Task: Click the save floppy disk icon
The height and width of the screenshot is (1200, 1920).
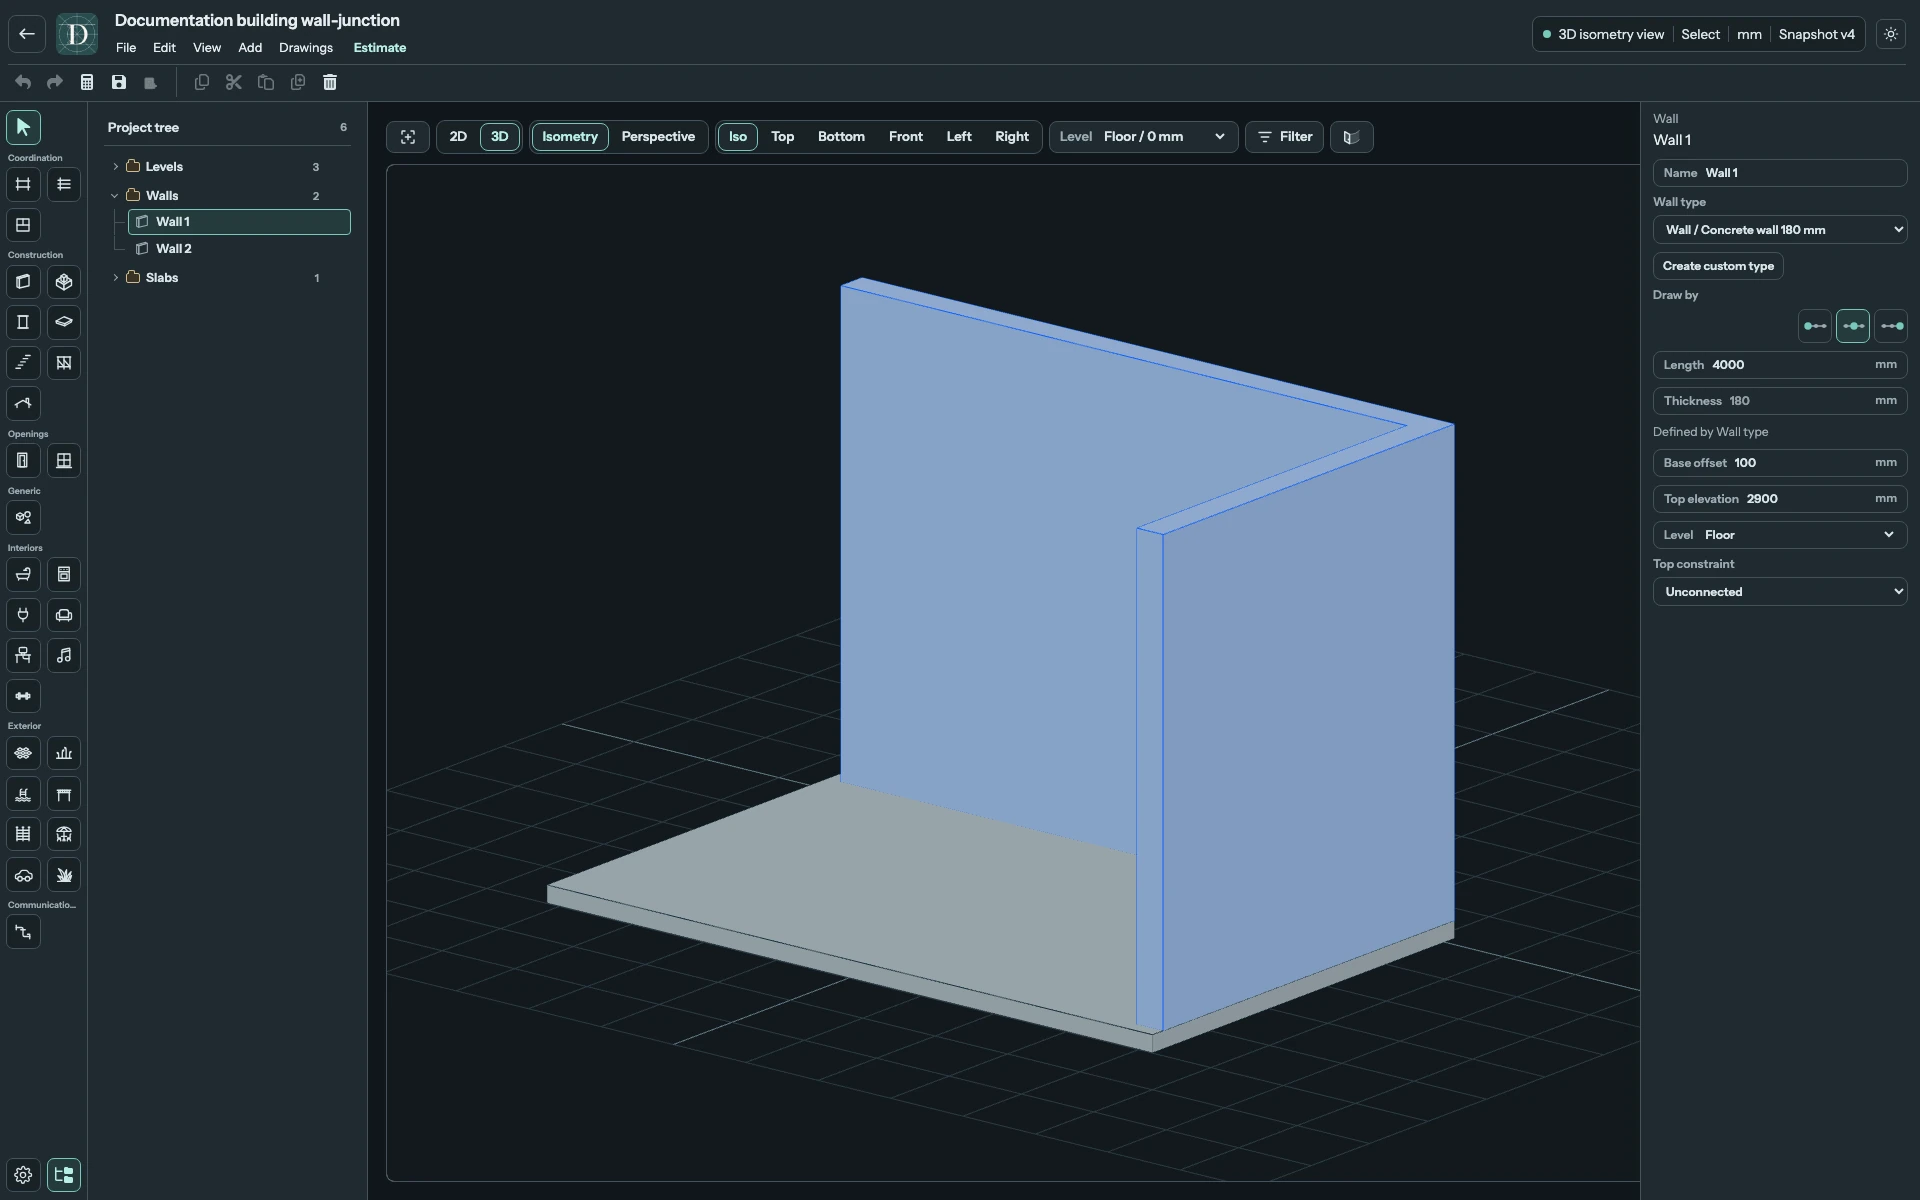Action: coord(119,82)
